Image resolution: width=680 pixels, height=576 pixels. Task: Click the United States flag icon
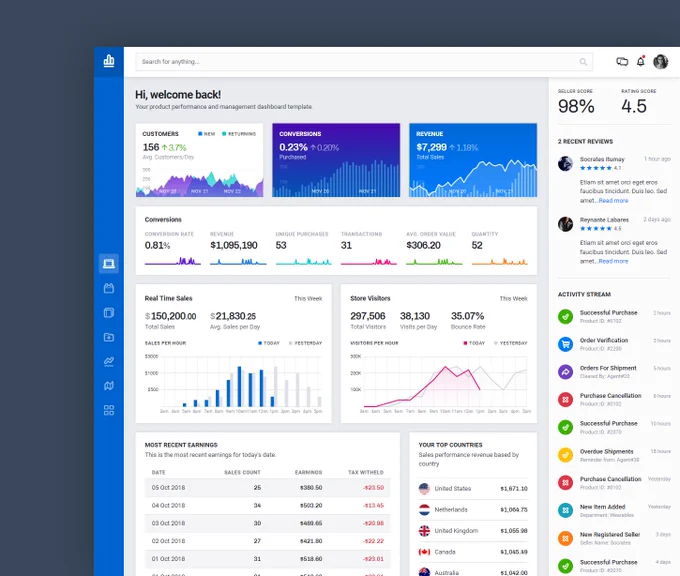pos(424,488)
